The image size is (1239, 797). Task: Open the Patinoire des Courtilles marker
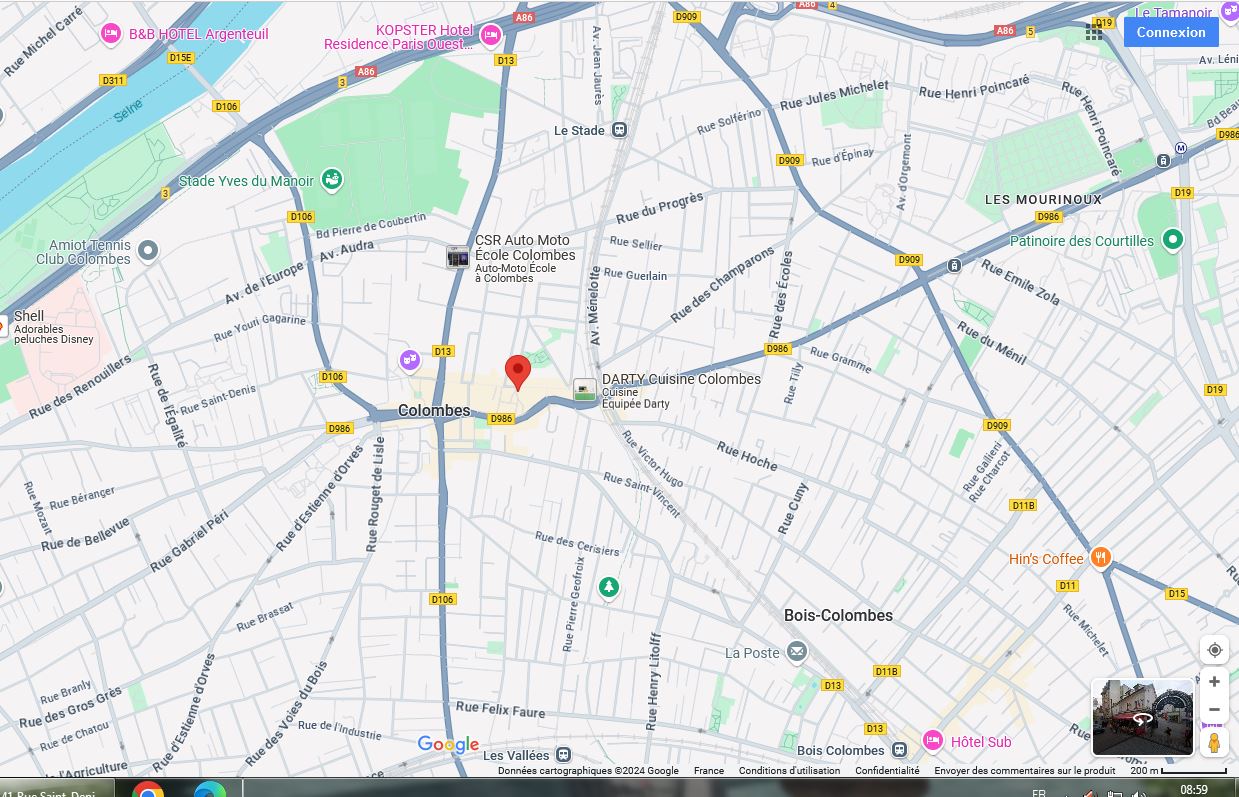(x=1173, y=240)
